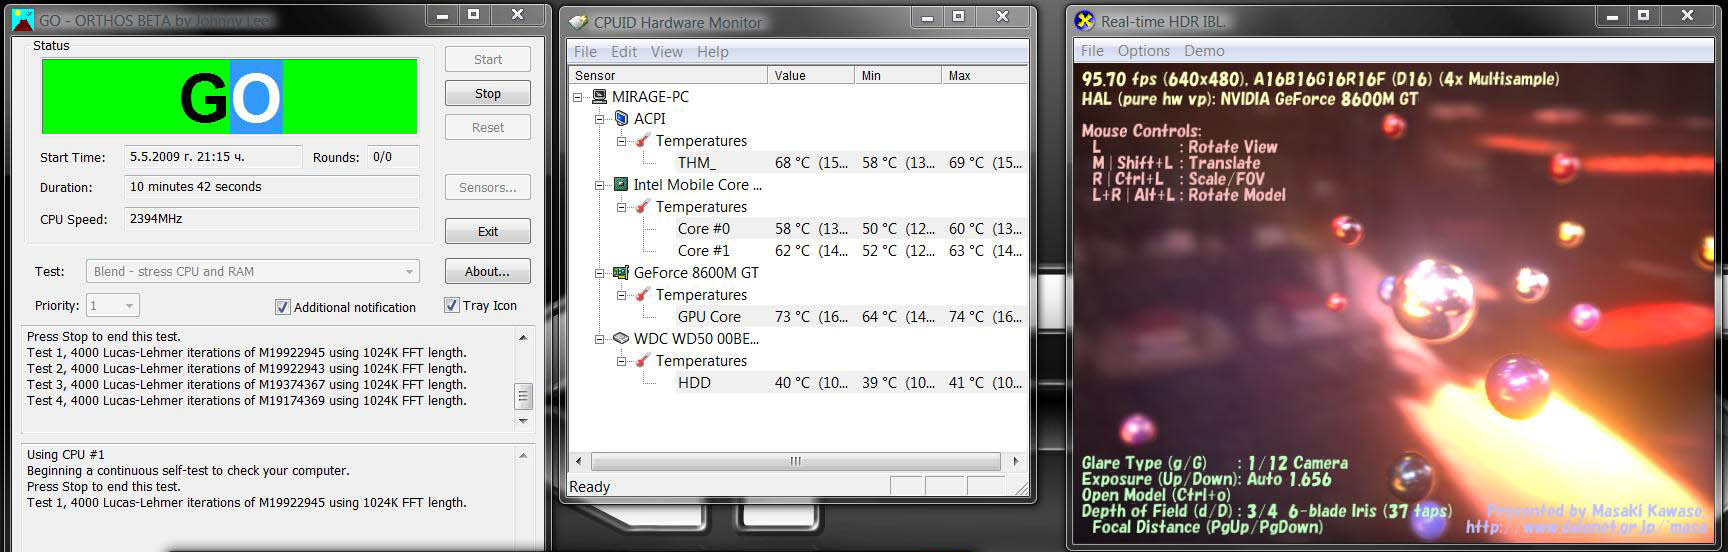Image resolution: width=1728 pixels, height=552 pixels.
Task: Open the Options menu in HDR IBL
Action: 1144,51
